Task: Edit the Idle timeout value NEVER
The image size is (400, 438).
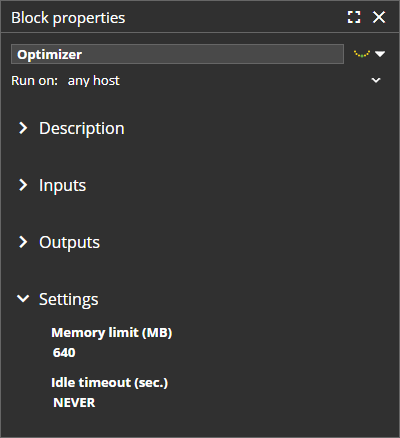Action: click(74, 403)
